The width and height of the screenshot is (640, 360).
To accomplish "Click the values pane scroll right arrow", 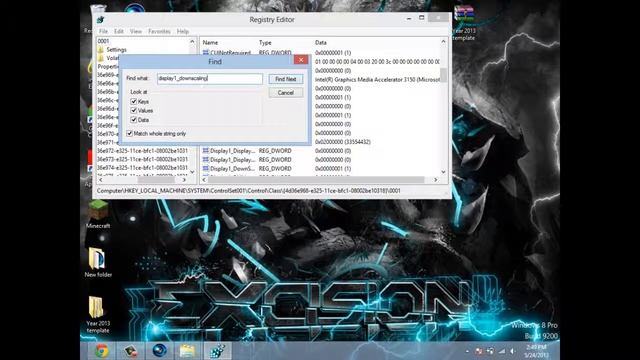I will 436,180.
